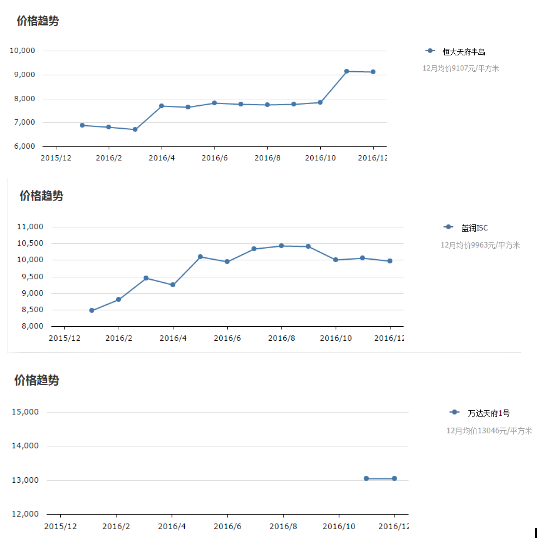
Task: Click the first data point in top chart
Action: pyautogui.click(x=82, y=125)
